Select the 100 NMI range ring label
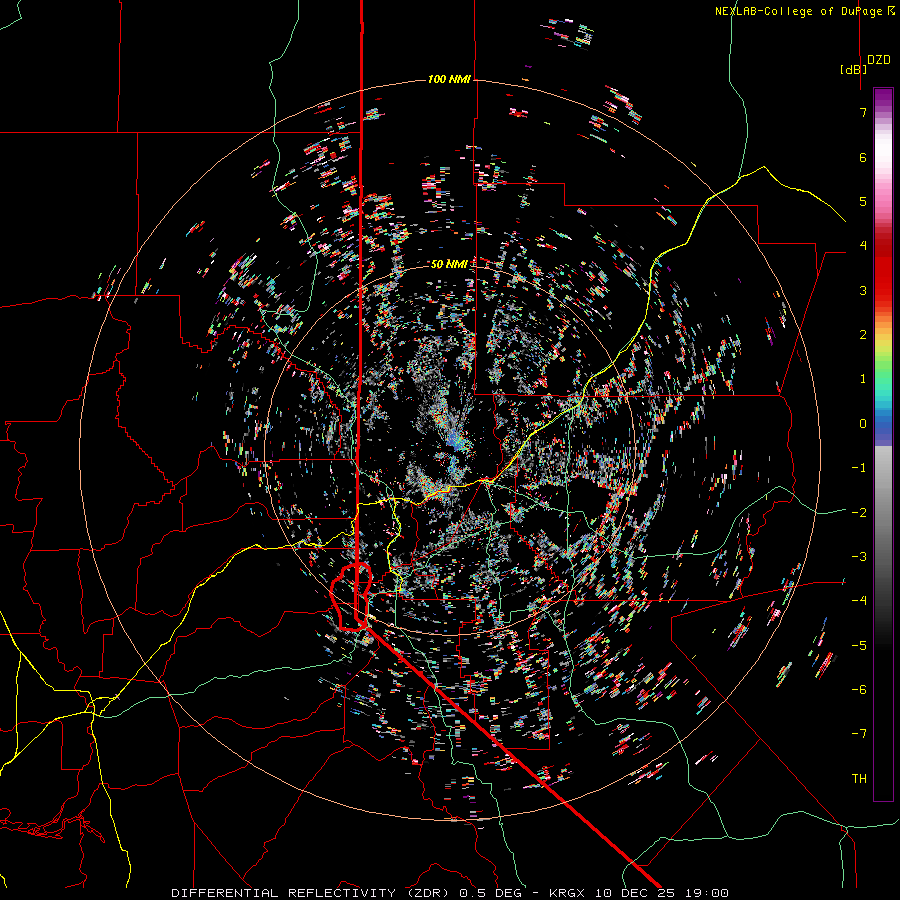 pyautogui.click(x=449, y=79)
